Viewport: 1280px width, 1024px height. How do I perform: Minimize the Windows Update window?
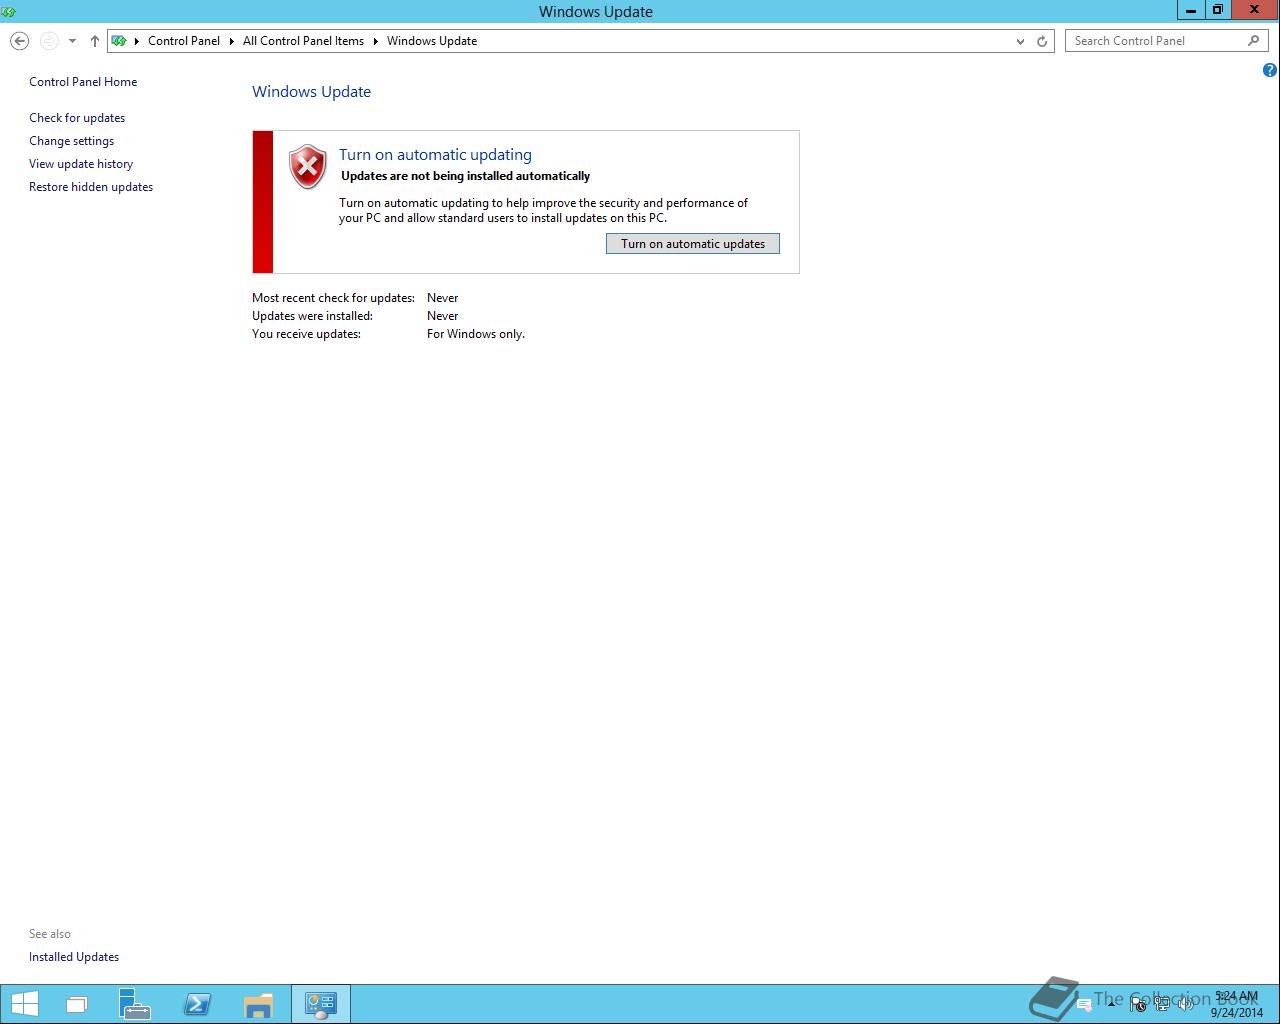pos(1190,10)
